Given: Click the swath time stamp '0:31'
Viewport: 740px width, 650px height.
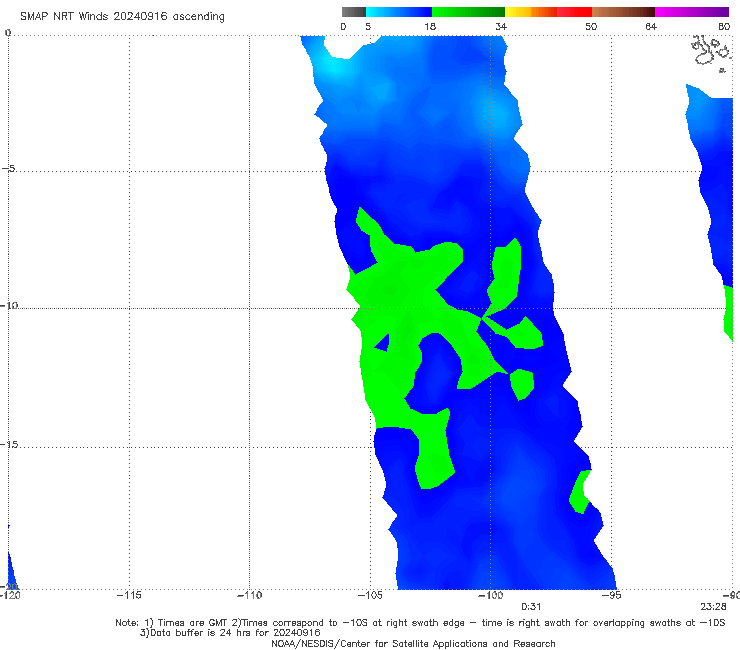Looking at the screenshot, I should click(x=531, y=607).
